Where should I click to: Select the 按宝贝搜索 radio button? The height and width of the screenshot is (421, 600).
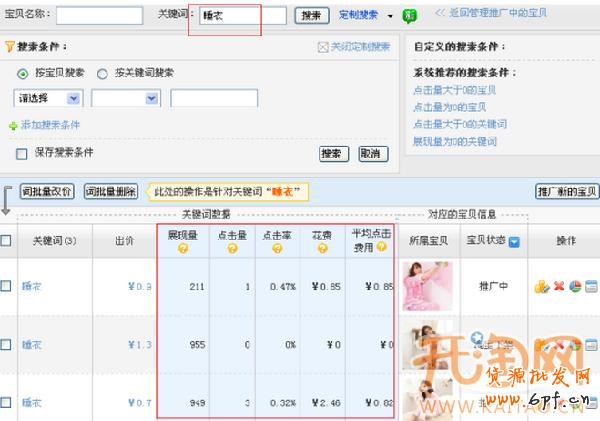pyautogui.click(x=24, y=73)
